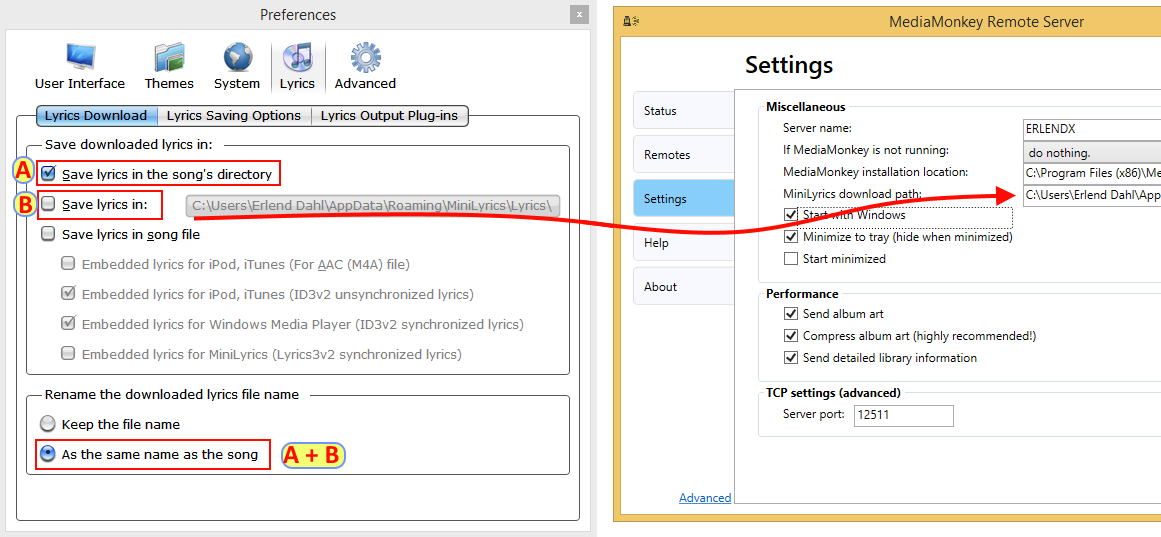Click MediaMonkey Remote Server title bar icon
The height and width of the screenshot is (537, 1161).
(631, 22)
